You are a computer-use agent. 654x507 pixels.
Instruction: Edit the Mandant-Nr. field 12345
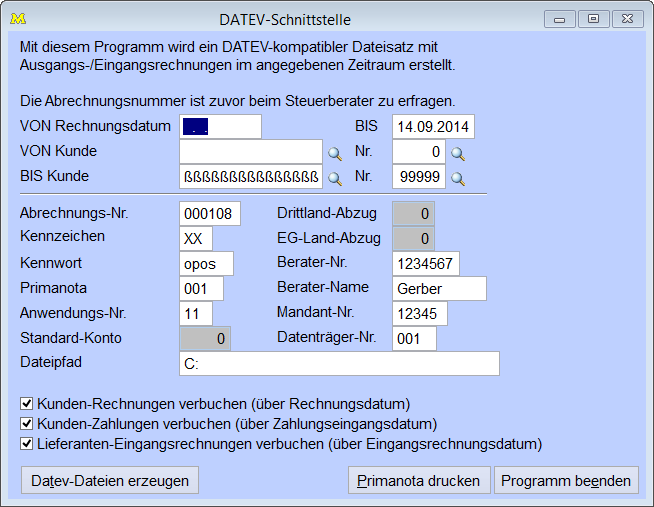click(x=420, y=314)
